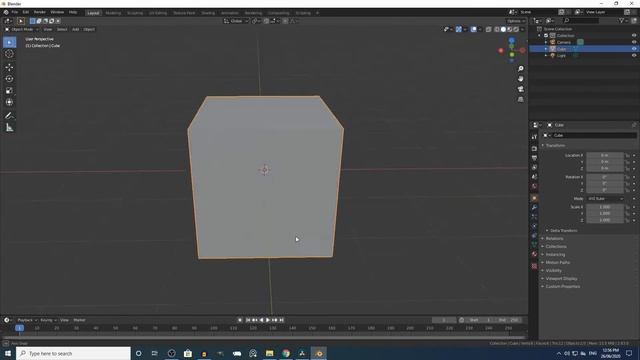Image resolution: width=640 pixels, height=360 pixels.
Task: Select the combined Transform tool
Action: tap(9, 102)
